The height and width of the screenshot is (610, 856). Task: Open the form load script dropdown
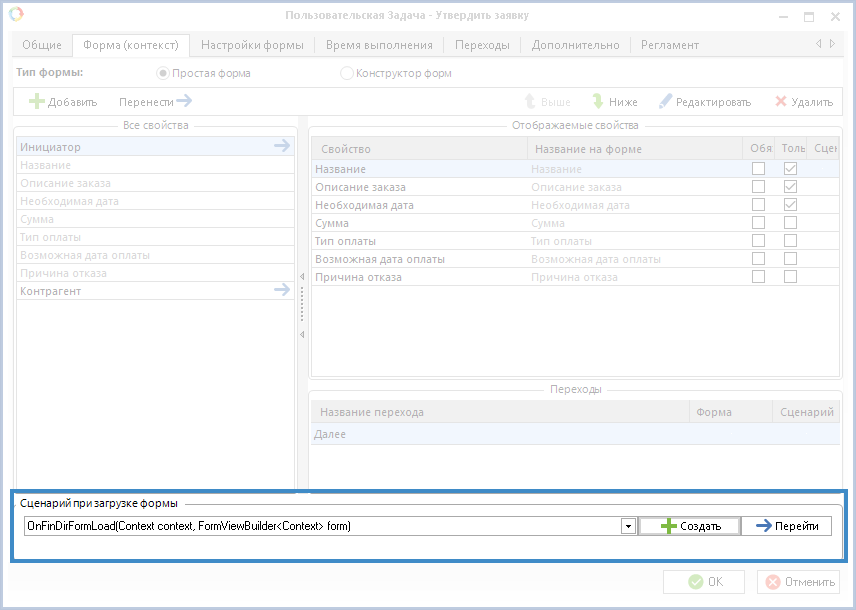tap(628, 526)
